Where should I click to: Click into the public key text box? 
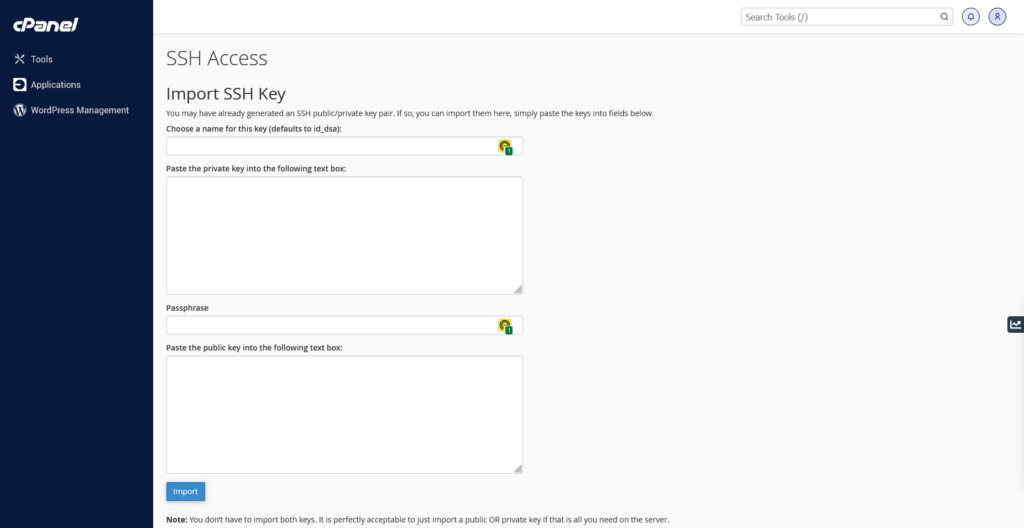(344, 414)
